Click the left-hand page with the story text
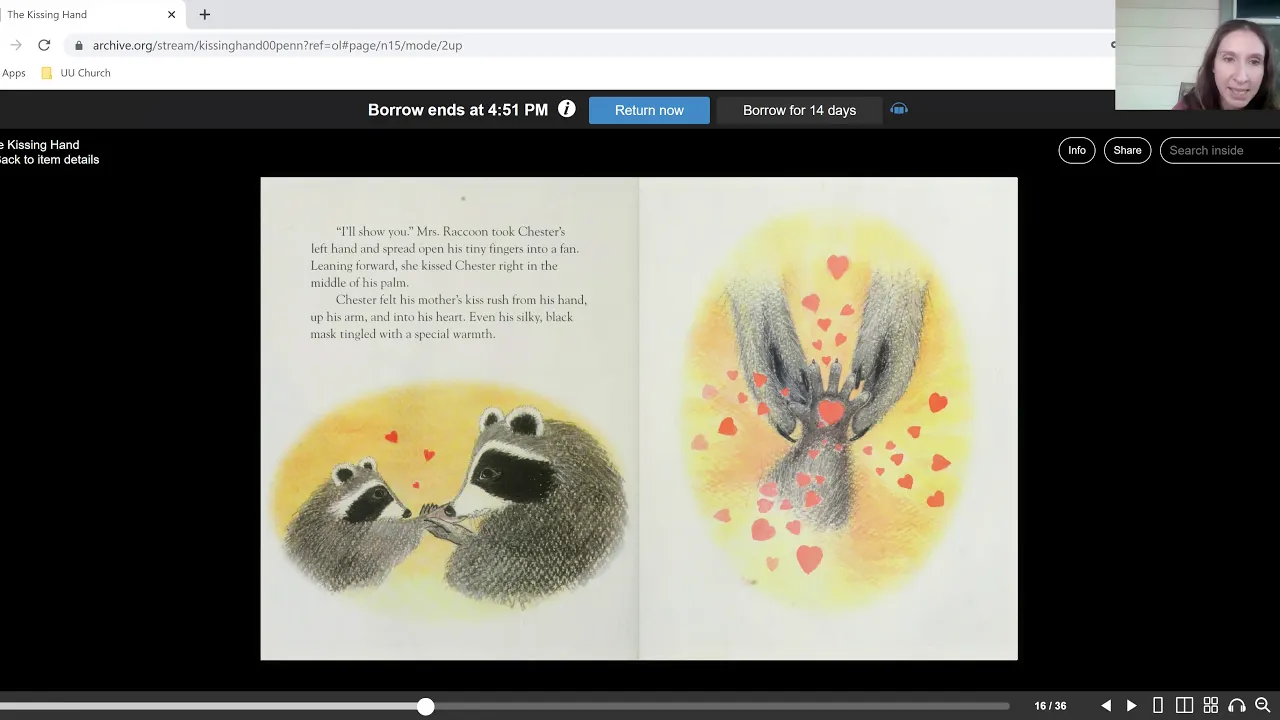 [x=449, y=419]
